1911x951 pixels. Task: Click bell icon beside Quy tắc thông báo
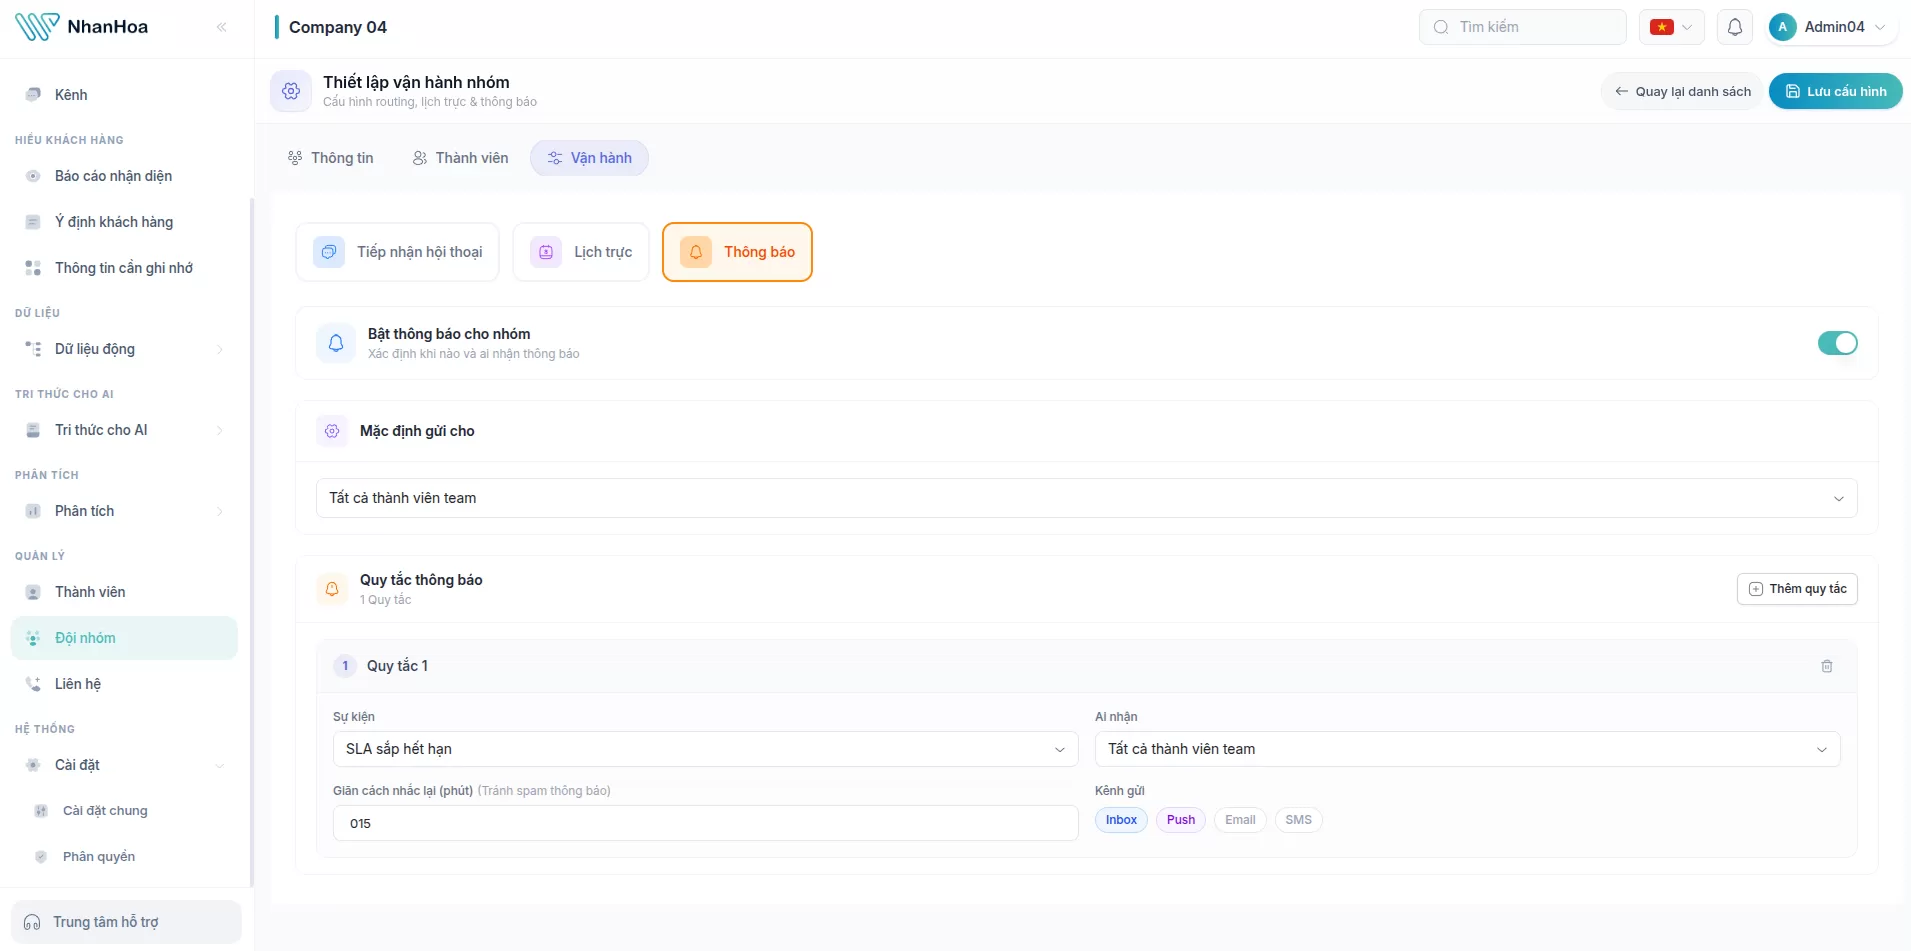[x=332, y=589]
